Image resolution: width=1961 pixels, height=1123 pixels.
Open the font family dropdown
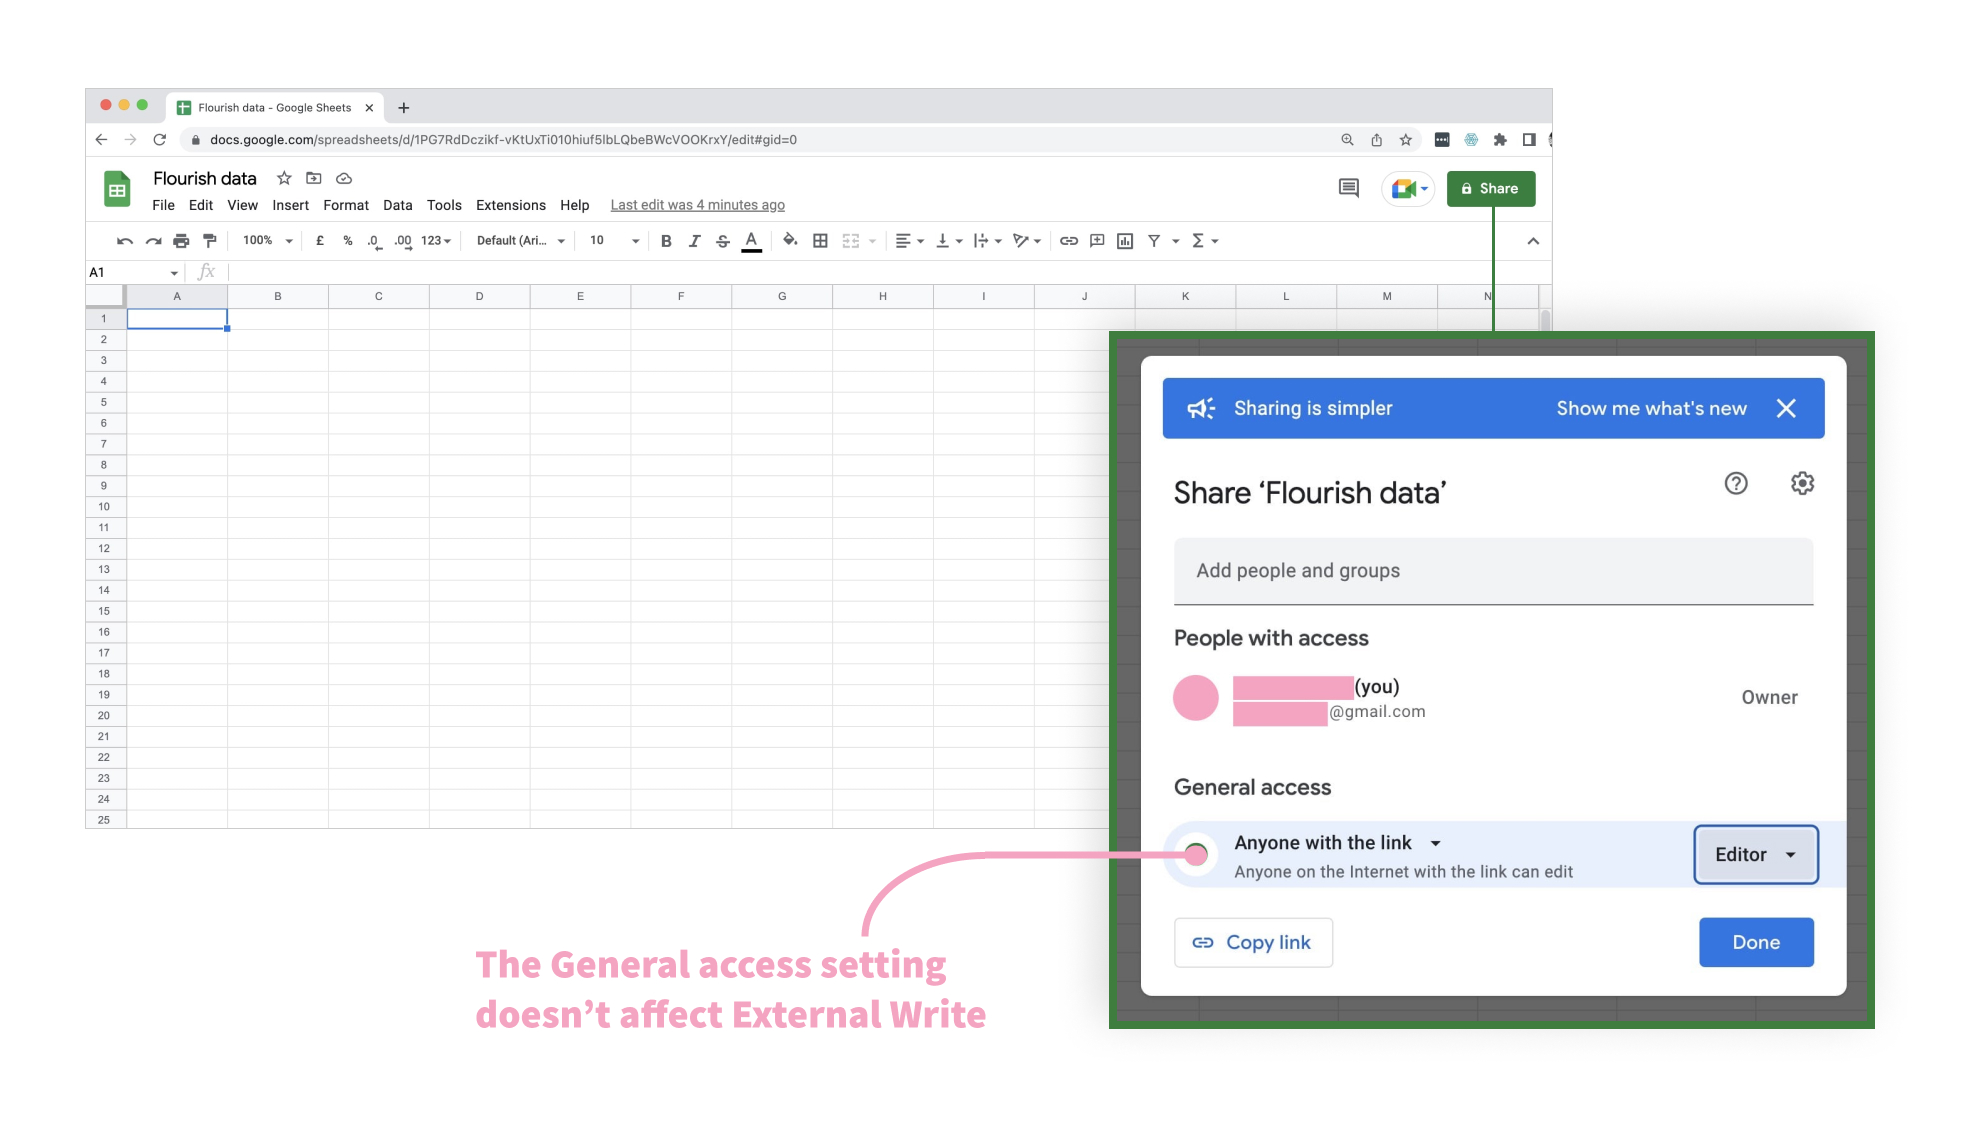(521, 241)
